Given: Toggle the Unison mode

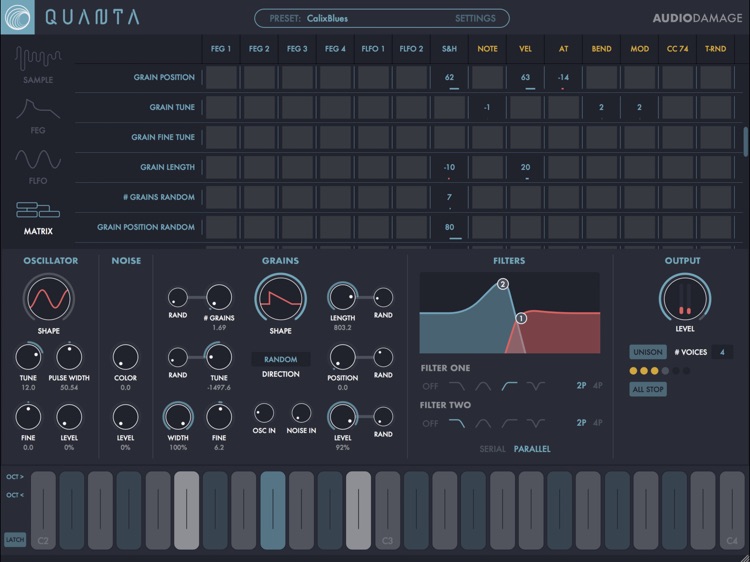Looking at the screenshot, I should (647, 352).
